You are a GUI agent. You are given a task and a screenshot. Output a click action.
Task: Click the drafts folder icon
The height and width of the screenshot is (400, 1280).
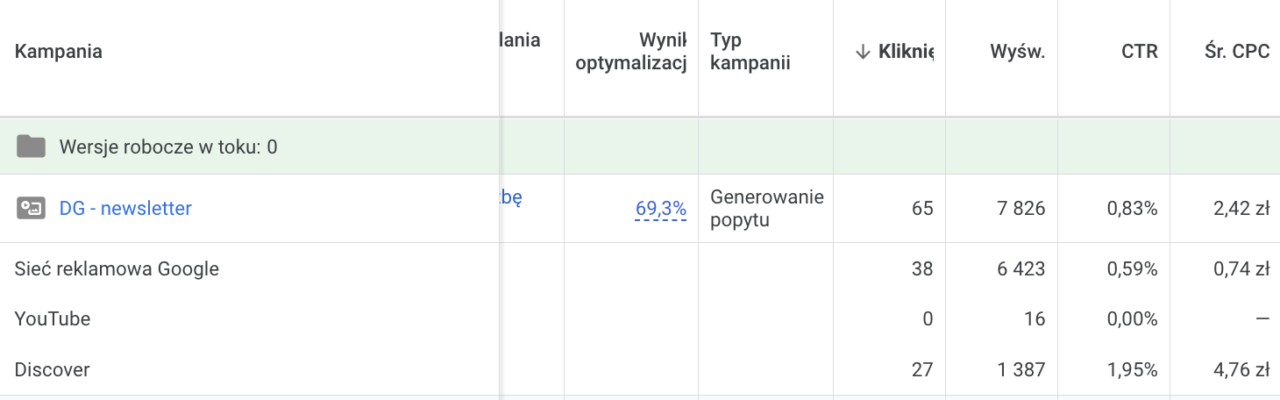pos(31,147)
